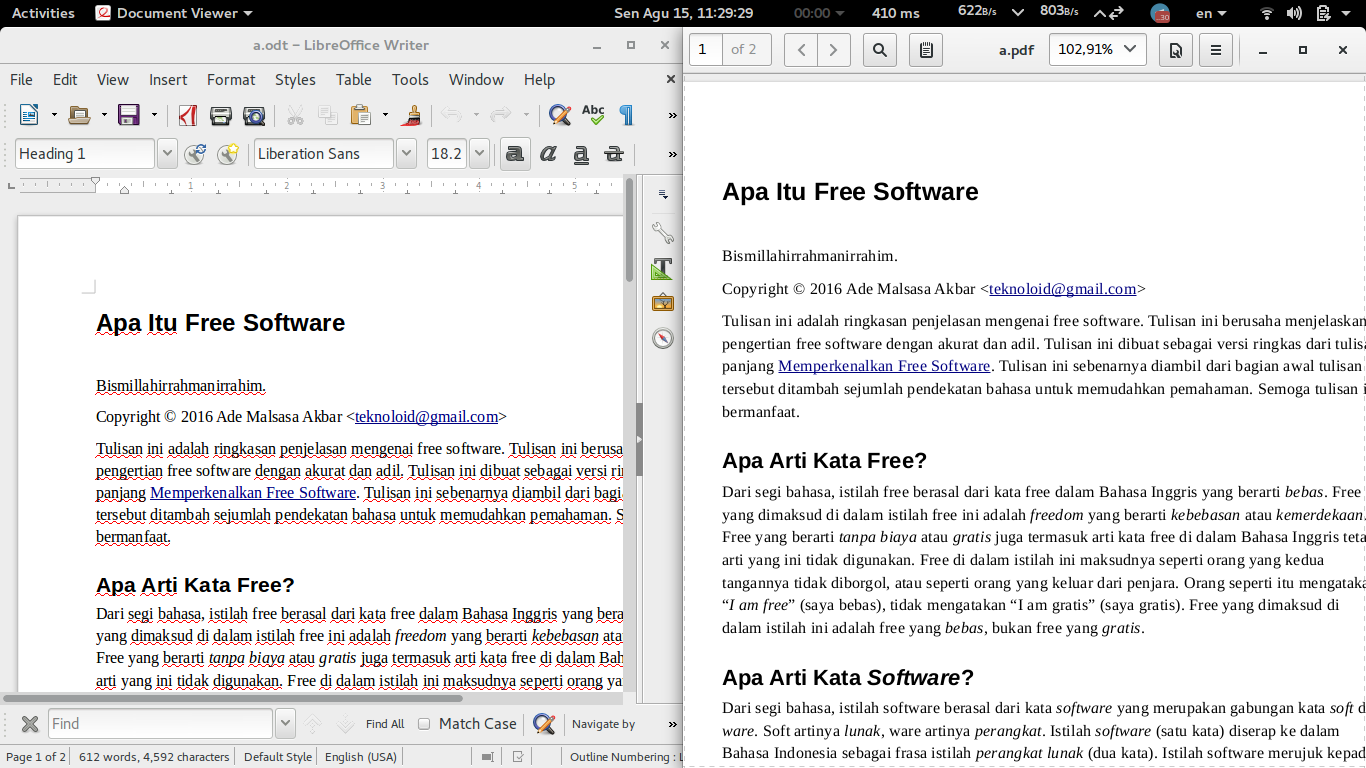
Task: Click the Find input field in Writer
Action: click(x=160, y=723)
